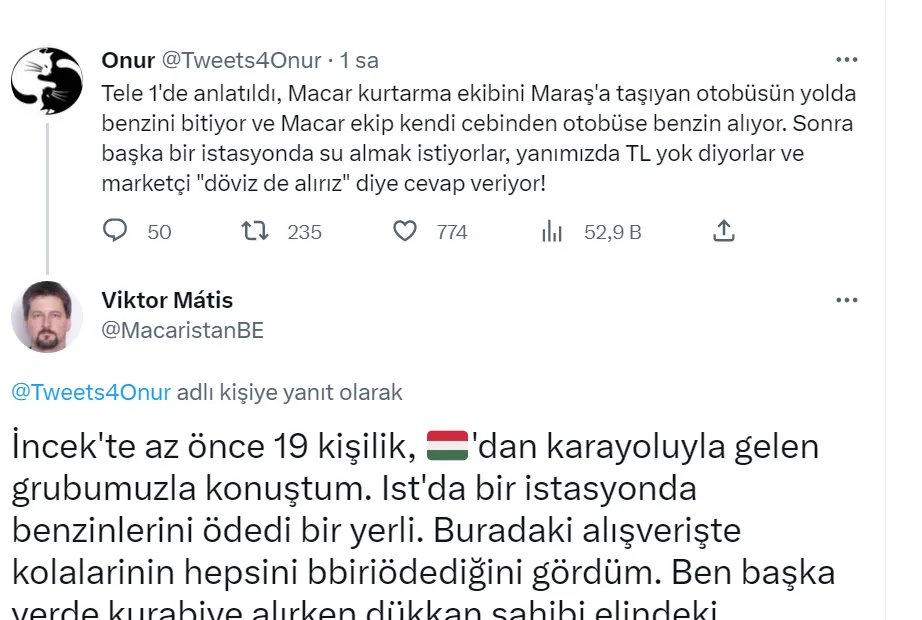Open the reply count showing 50
Viewport: 922px width, 620px height.
coord(138,231)
